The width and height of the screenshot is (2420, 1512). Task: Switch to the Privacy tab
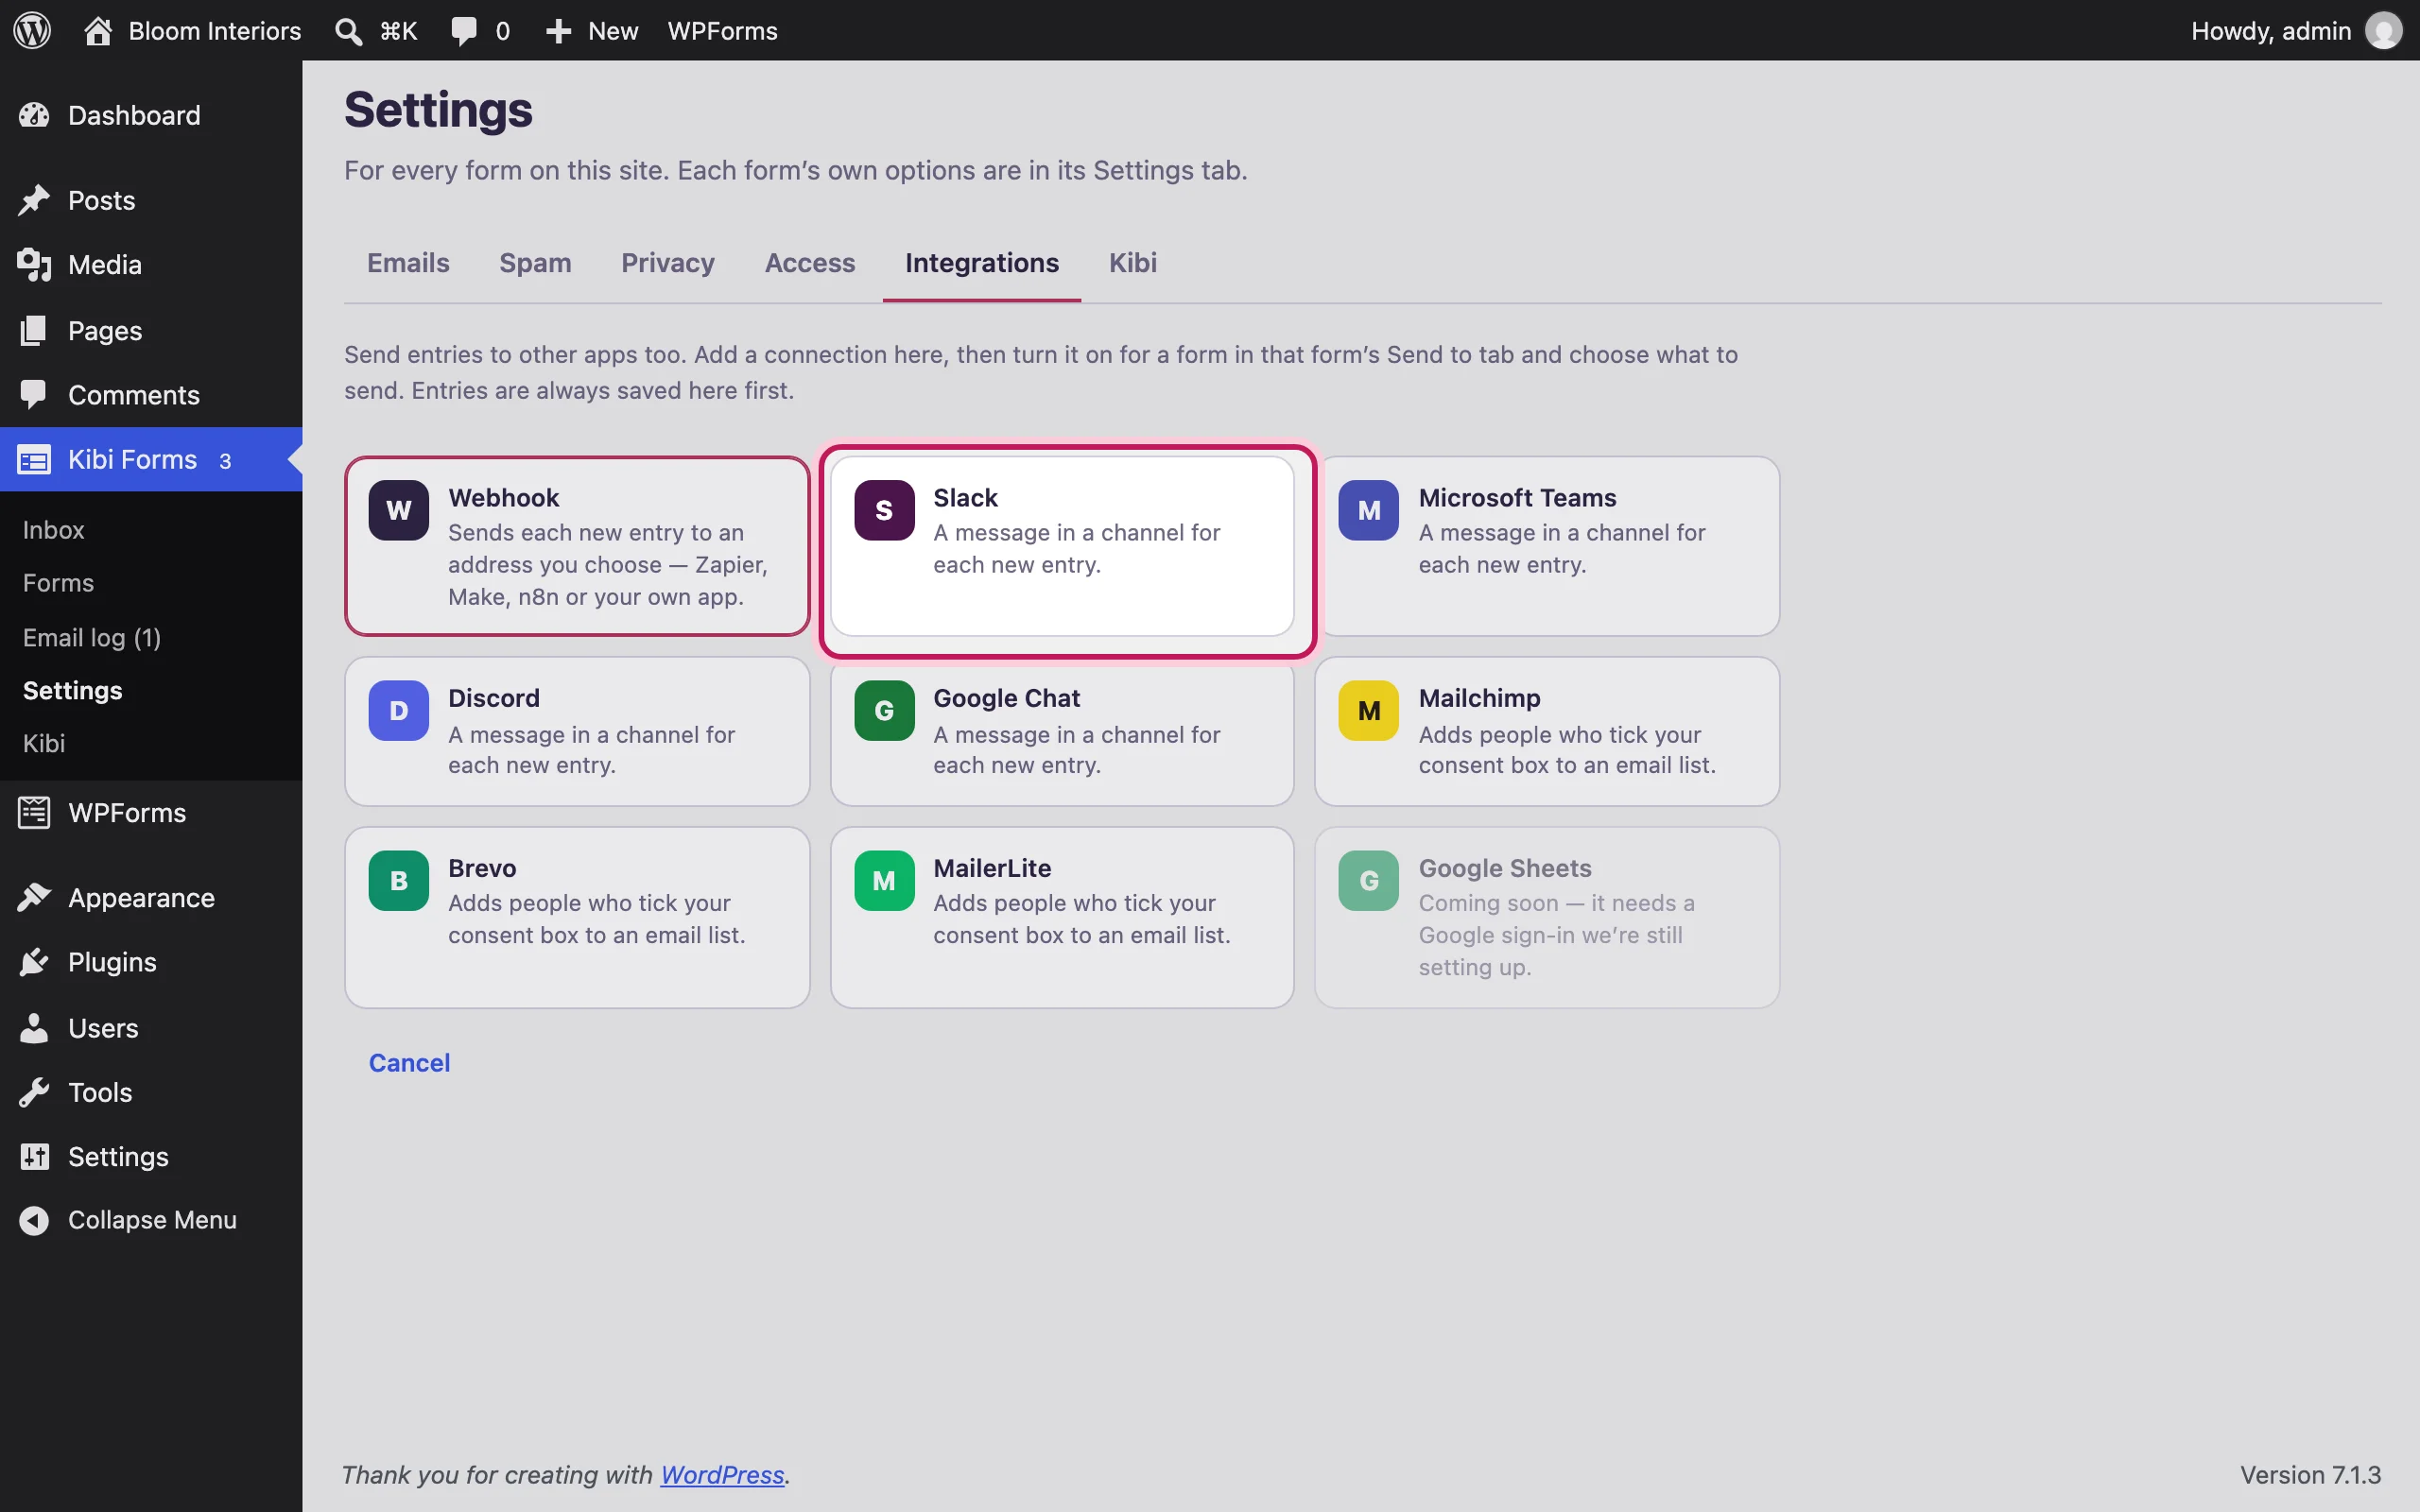pos(668,263)
